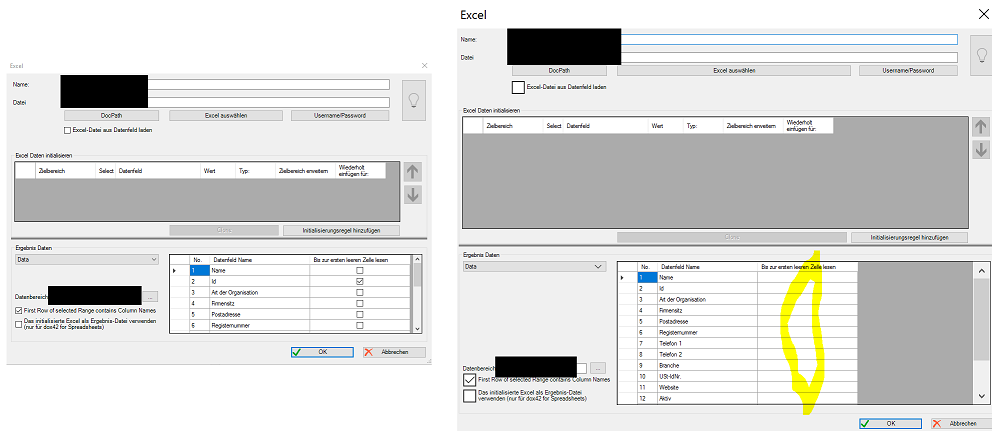The height and width of the screenshot is (431, 992).
Task: Select 'Registernummer' row in smaller dialog
Action: point(292,325)
